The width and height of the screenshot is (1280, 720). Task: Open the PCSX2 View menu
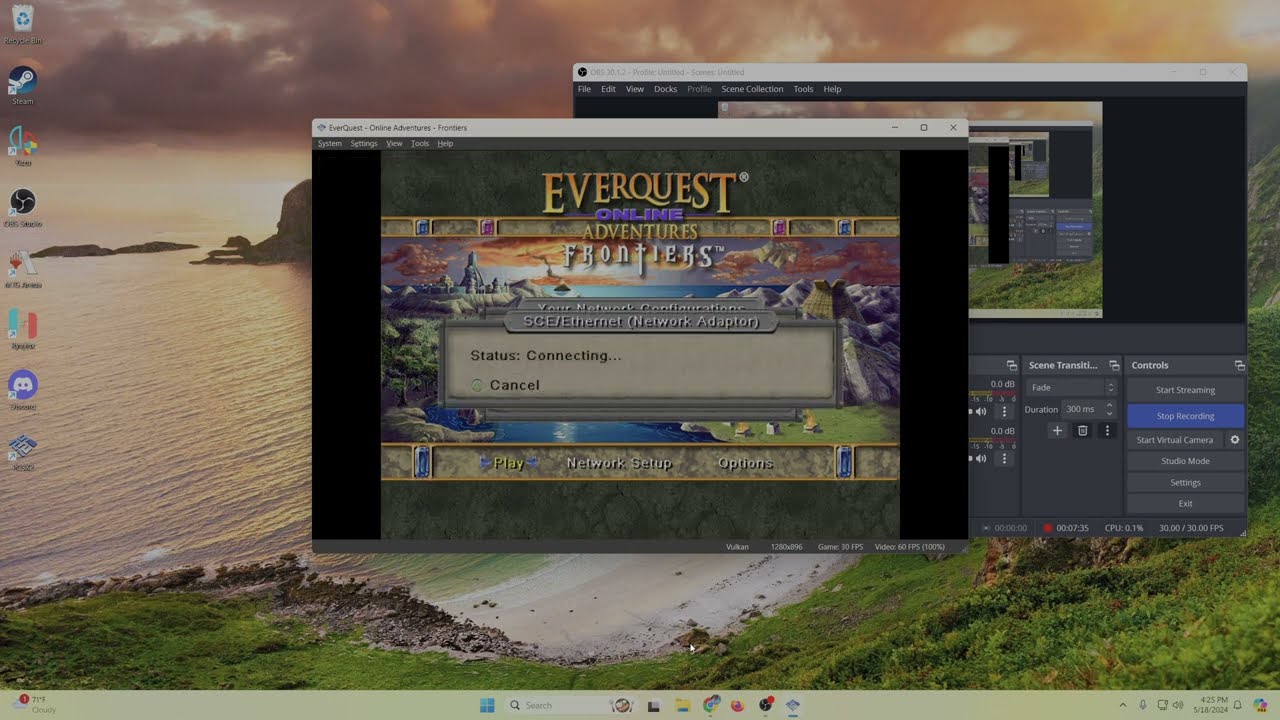point(394,143)
